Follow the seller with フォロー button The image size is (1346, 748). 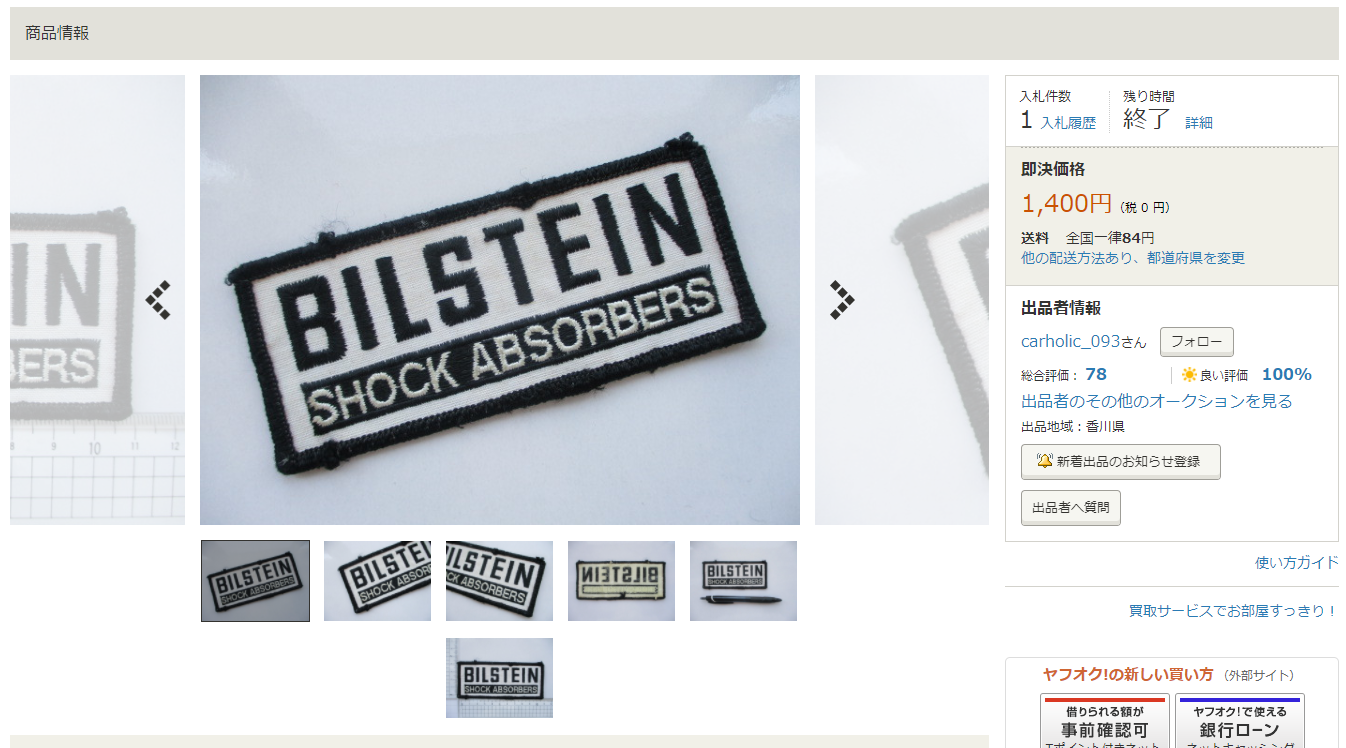1197,342
